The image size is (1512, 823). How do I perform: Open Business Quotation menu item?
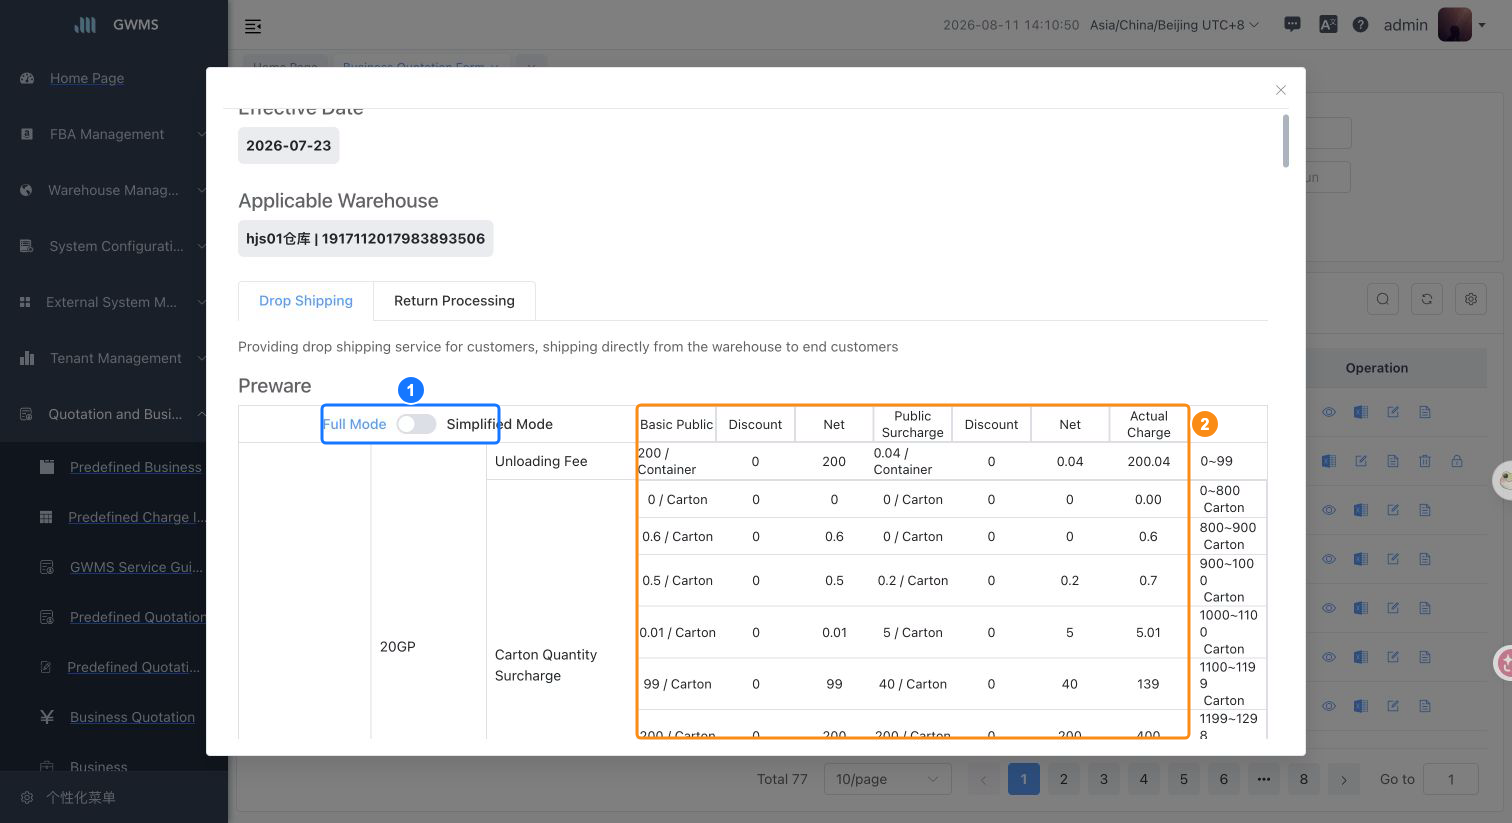[x=132, y=717]
